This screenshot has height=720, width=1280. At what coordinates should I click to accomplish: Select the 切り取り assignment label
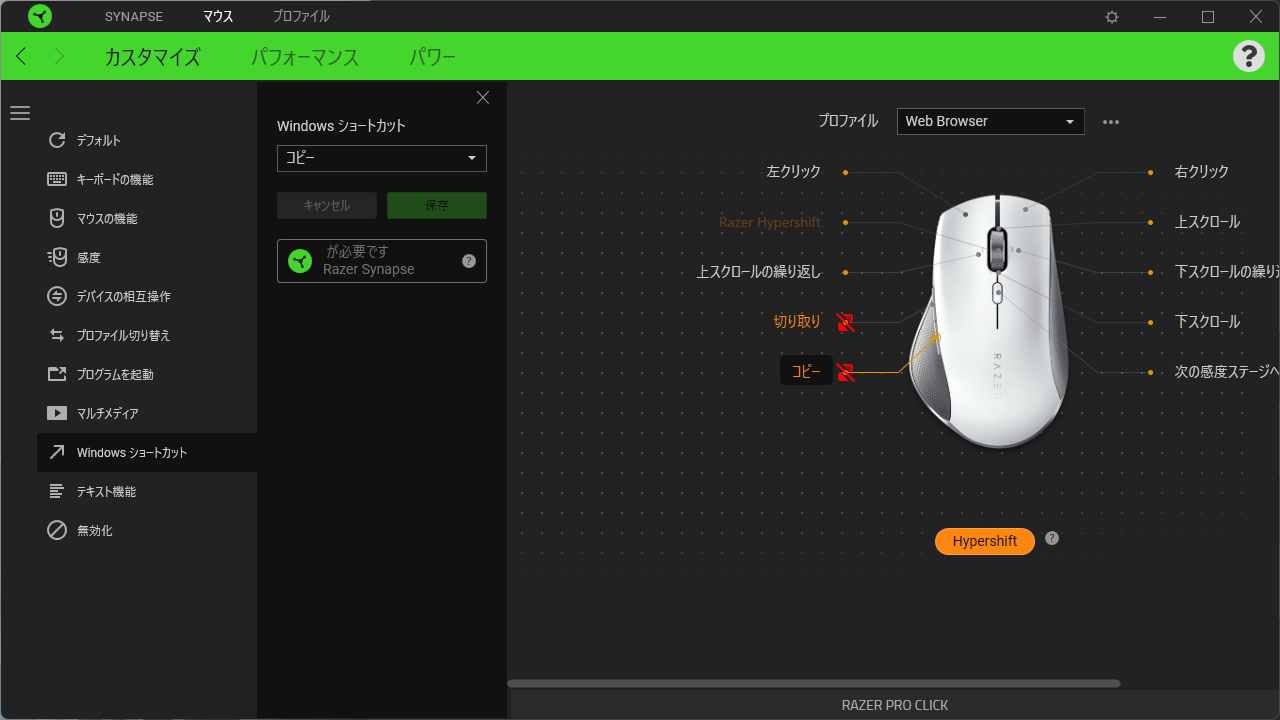[x=797, y=322]
